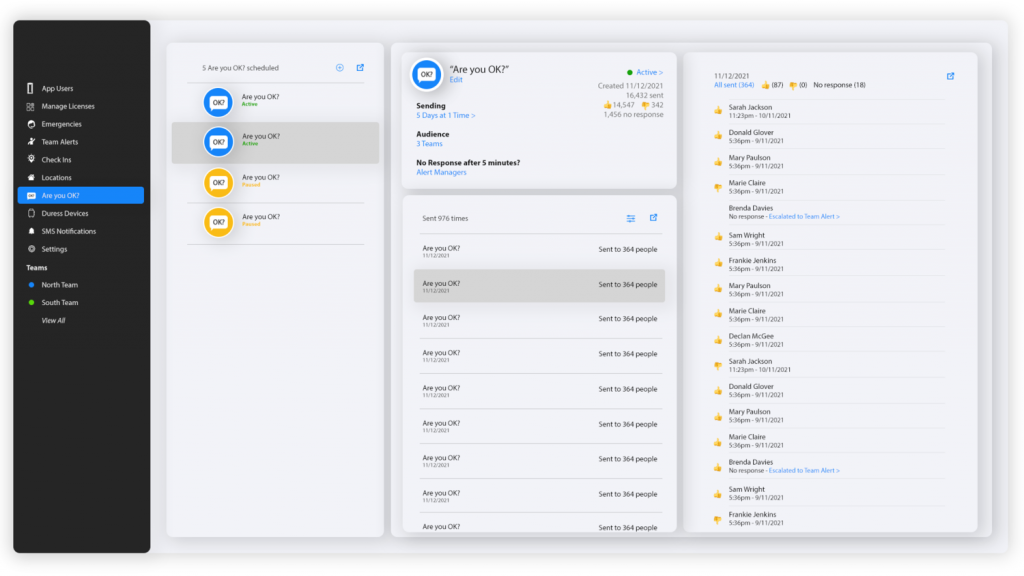This screenshot has height=576, width=1024.
Task: Click the SMS Notifications bell icon
Action: (31, 231)
